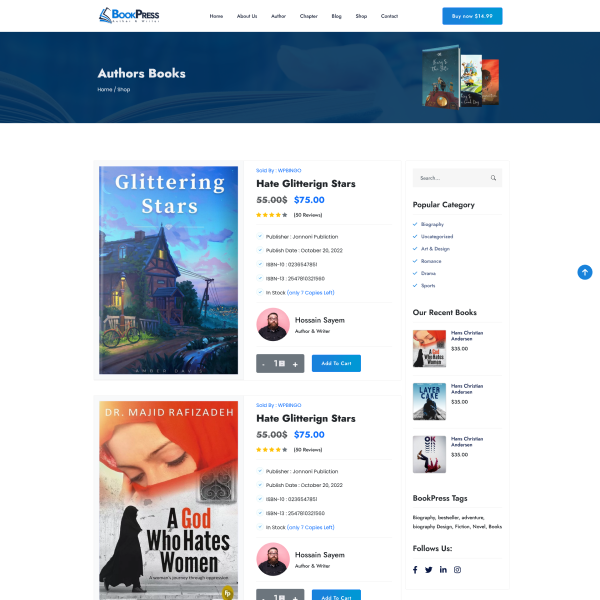This screenshot has height=600, width=600.
Task: Open the Shop menu item
Action: [361, 16]
